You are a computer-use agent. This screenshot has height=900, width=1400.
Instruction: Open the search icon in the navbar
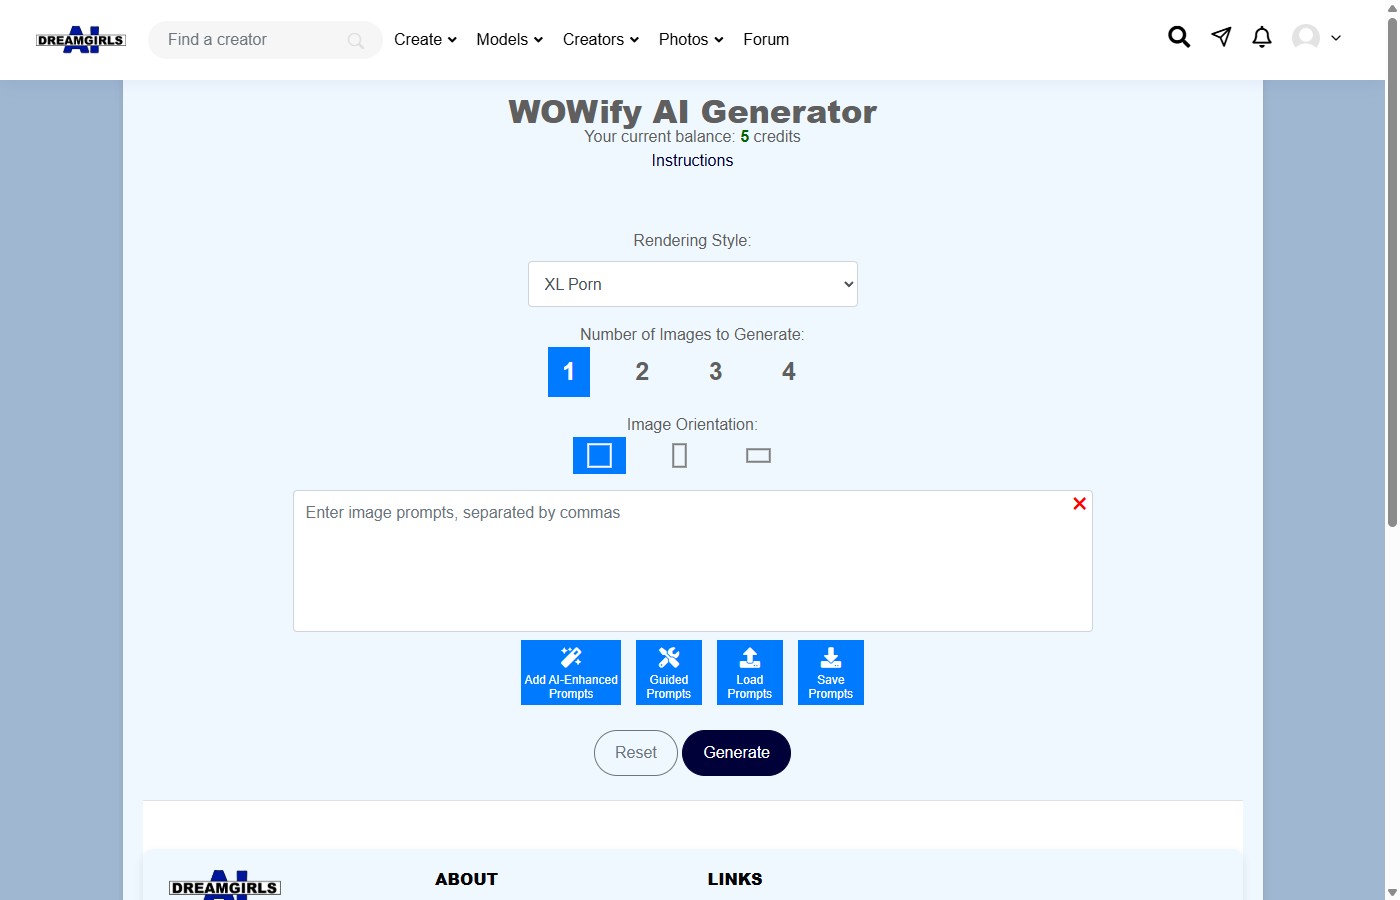coord(1178,37)
